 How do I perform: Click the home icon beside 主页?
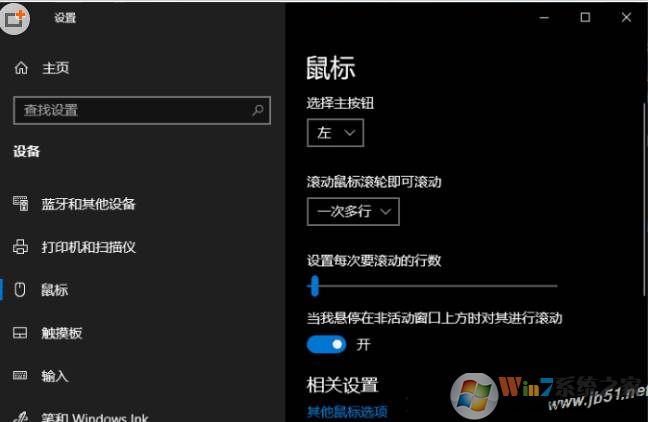point(21,68)
